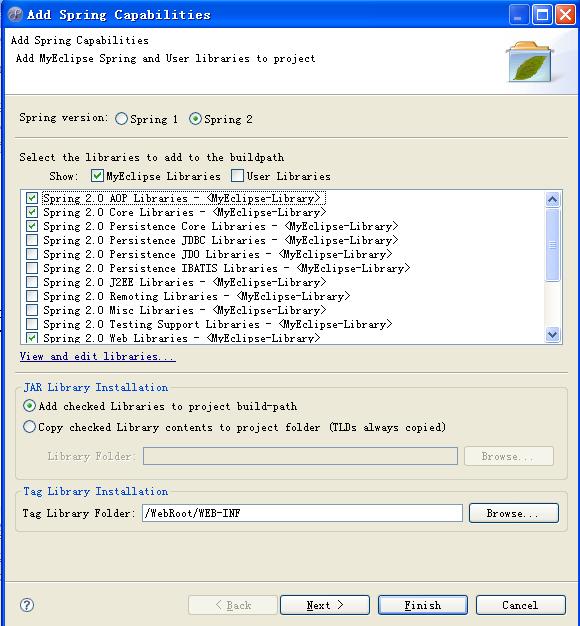580x626 pixels.
Task: Enable the User Libraries checkbox
Action: click(237, 176)
